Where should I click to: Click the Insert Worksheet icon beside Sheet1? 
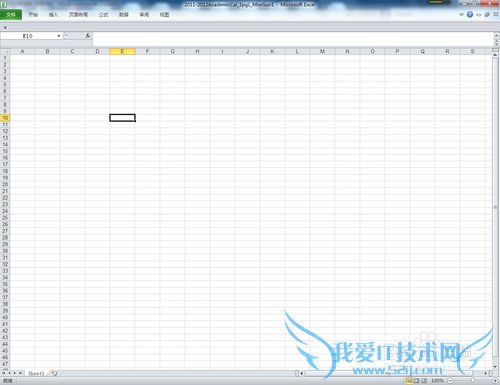pyautogui.click(x=54, y=373)
